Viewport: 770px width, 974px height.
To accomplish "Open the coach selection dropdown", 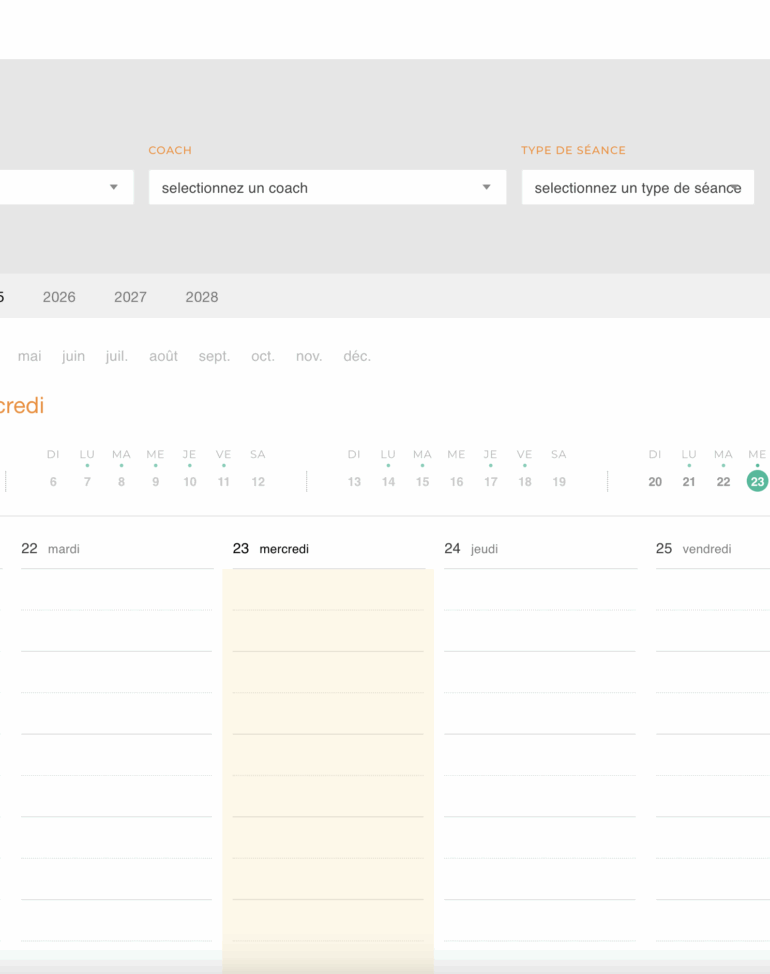I will coord(327,188).
